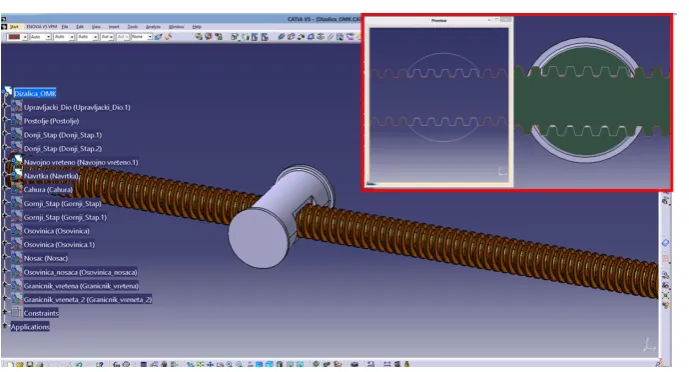Select Gornji_Stap (Gornji_Stap.1) in tree

coord(65,217)
